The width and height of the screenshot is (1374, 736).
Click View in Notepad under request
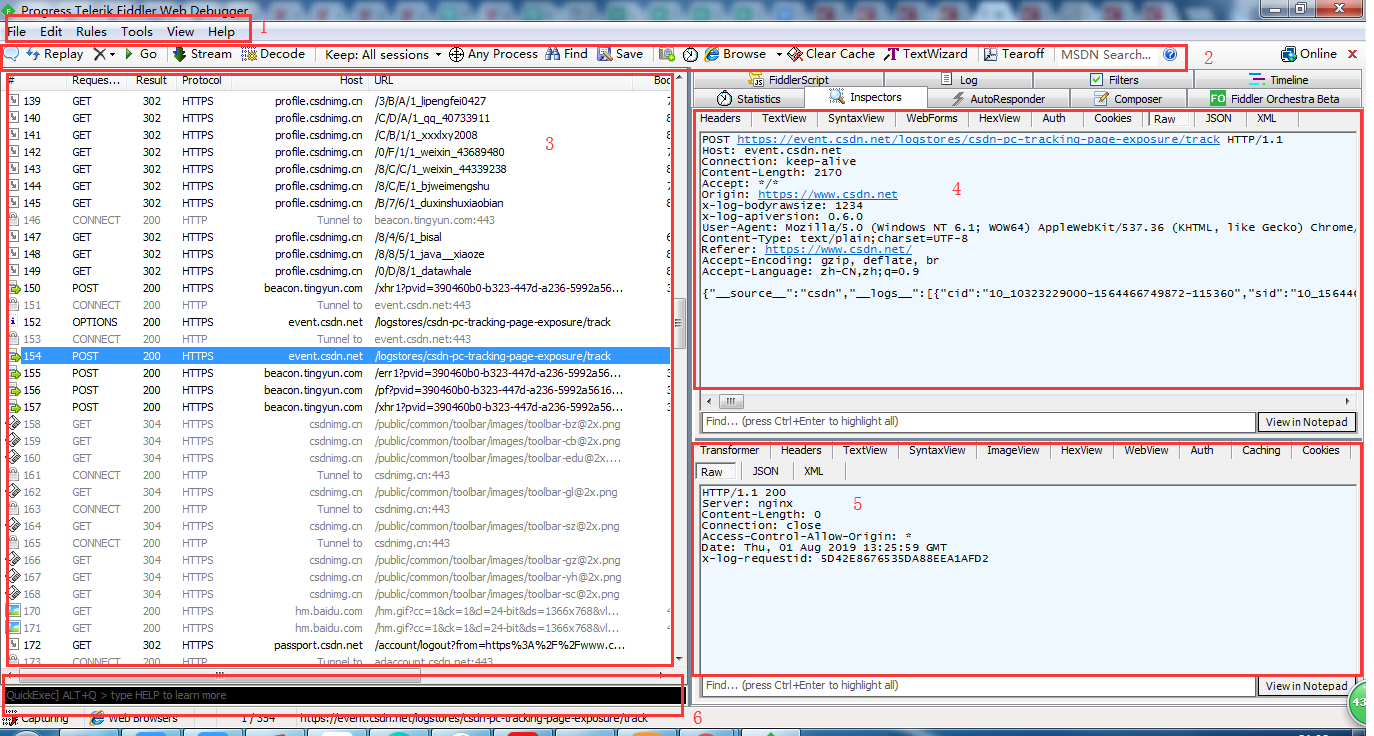click(1307, 422)
